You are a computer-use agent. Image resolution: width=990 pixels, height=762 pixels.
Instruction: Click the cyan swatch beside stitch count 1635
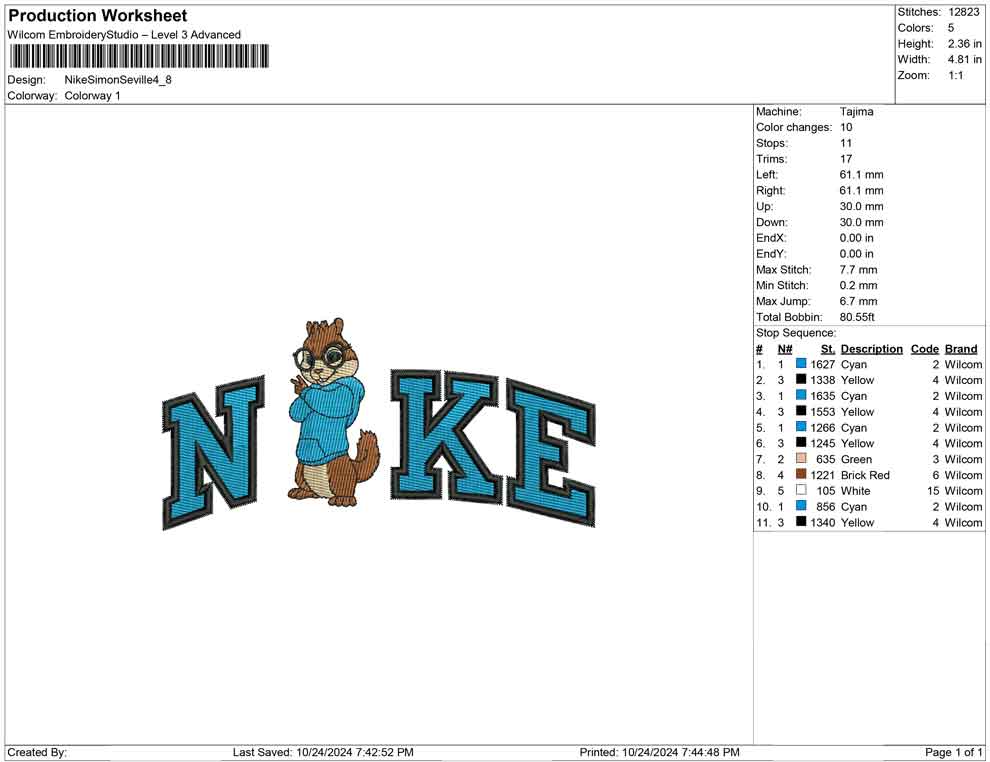pos(801,395)
